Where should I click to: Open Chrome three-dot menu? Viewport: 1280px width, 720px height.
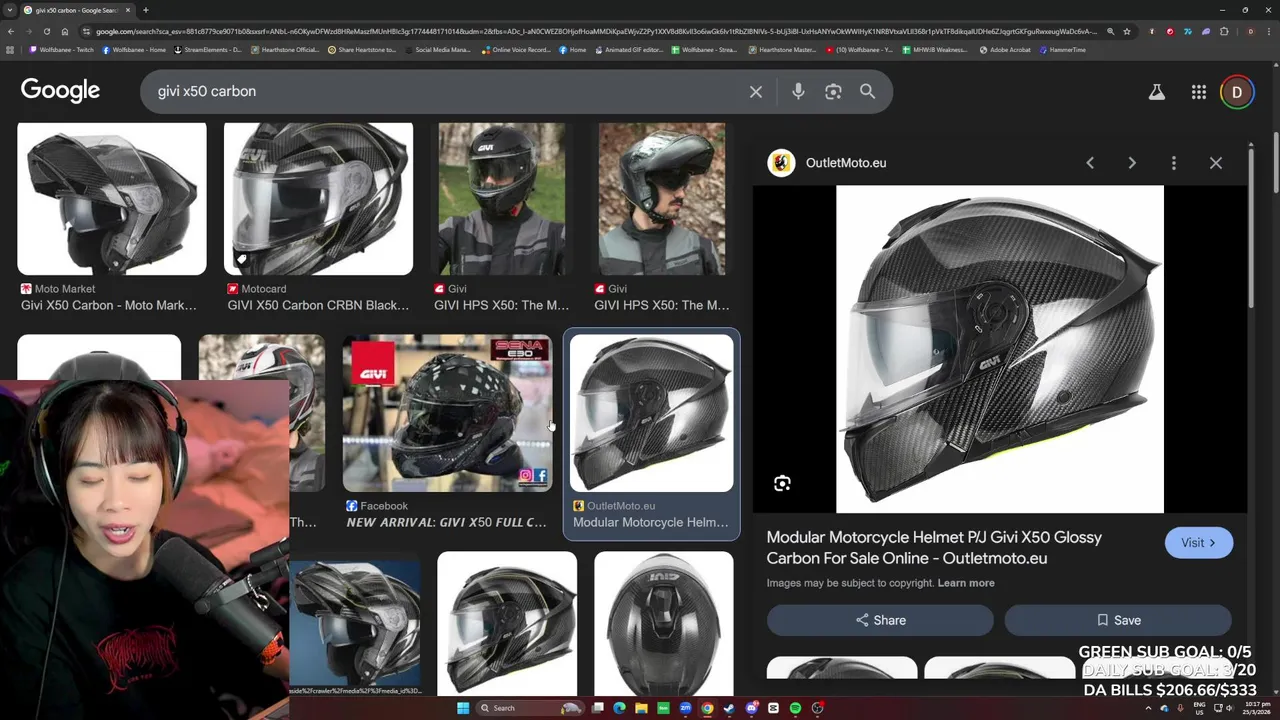[1269, 31]
